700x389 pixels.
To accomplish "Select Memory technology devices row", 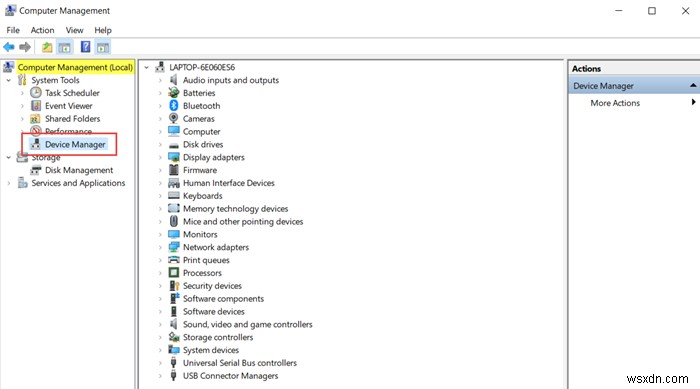I will tap(235, 209).
